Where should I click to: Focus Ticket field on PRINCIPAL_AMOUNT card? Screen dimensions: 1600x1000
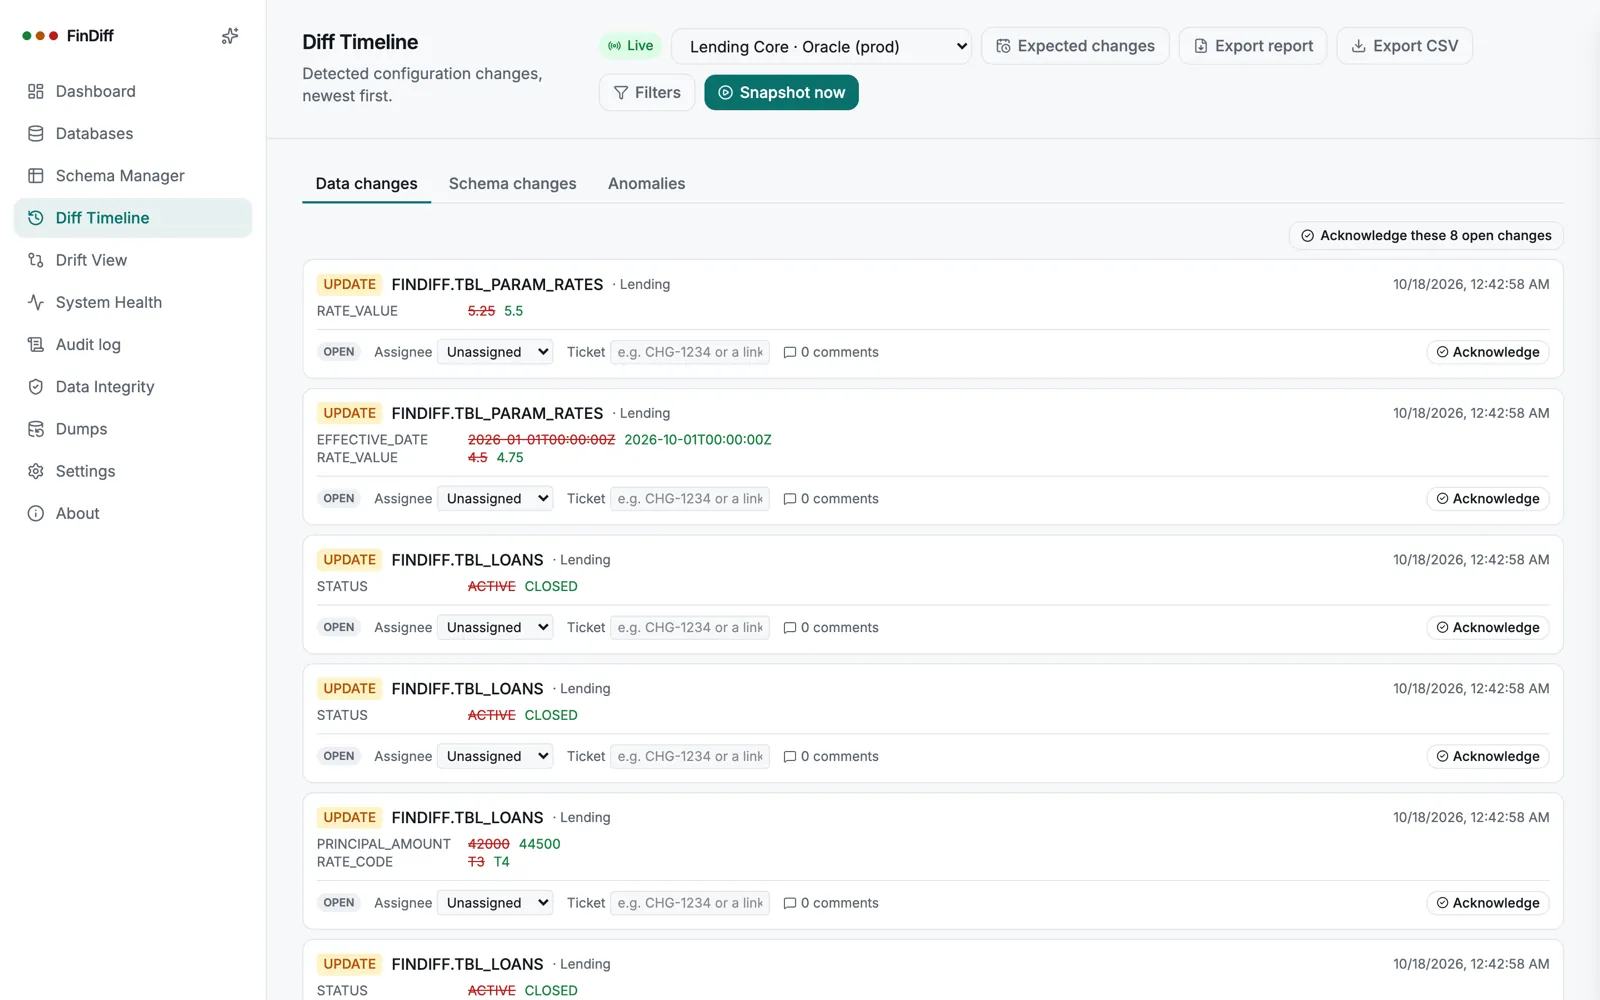click(690, 903)
